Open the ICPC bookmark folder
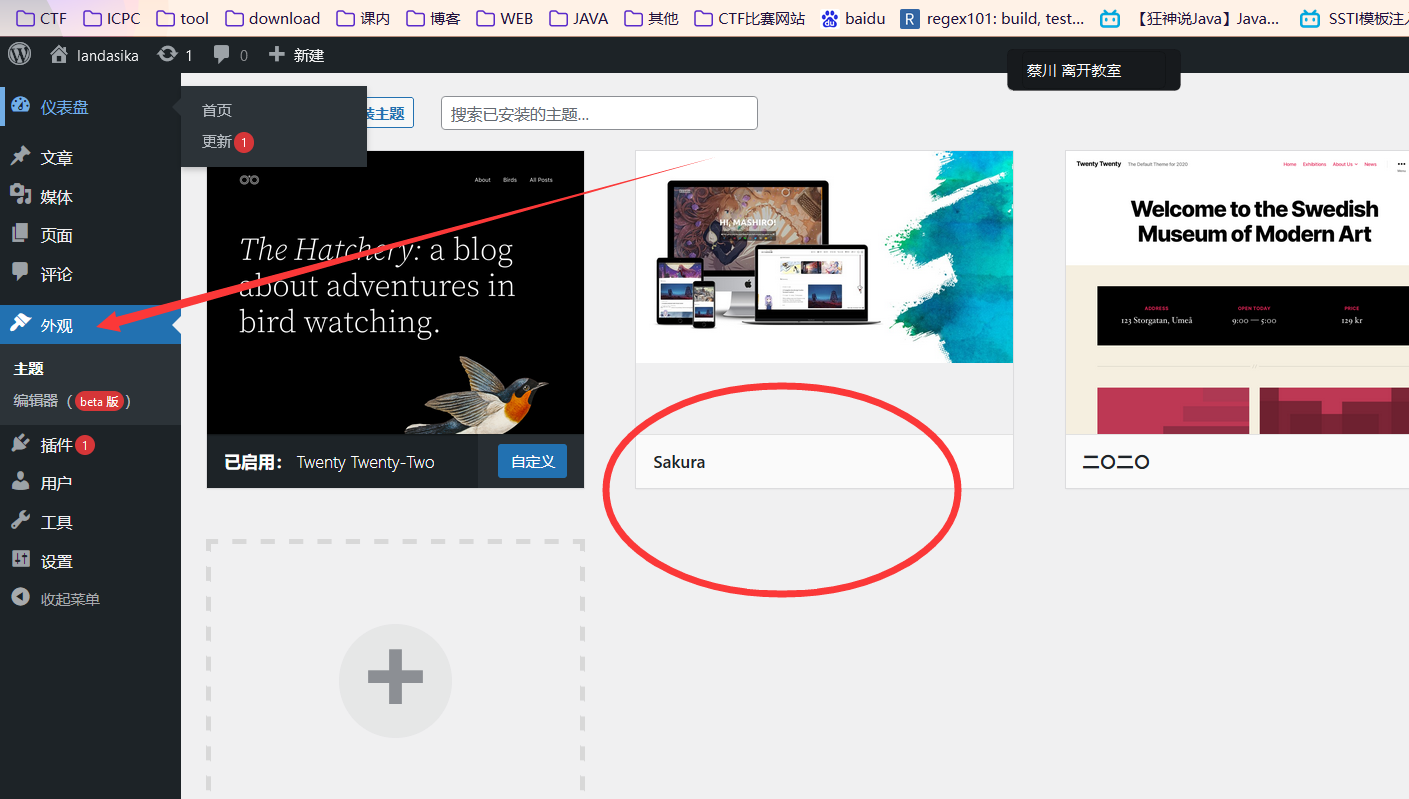Screen dimensions: 1409x799 112,18
